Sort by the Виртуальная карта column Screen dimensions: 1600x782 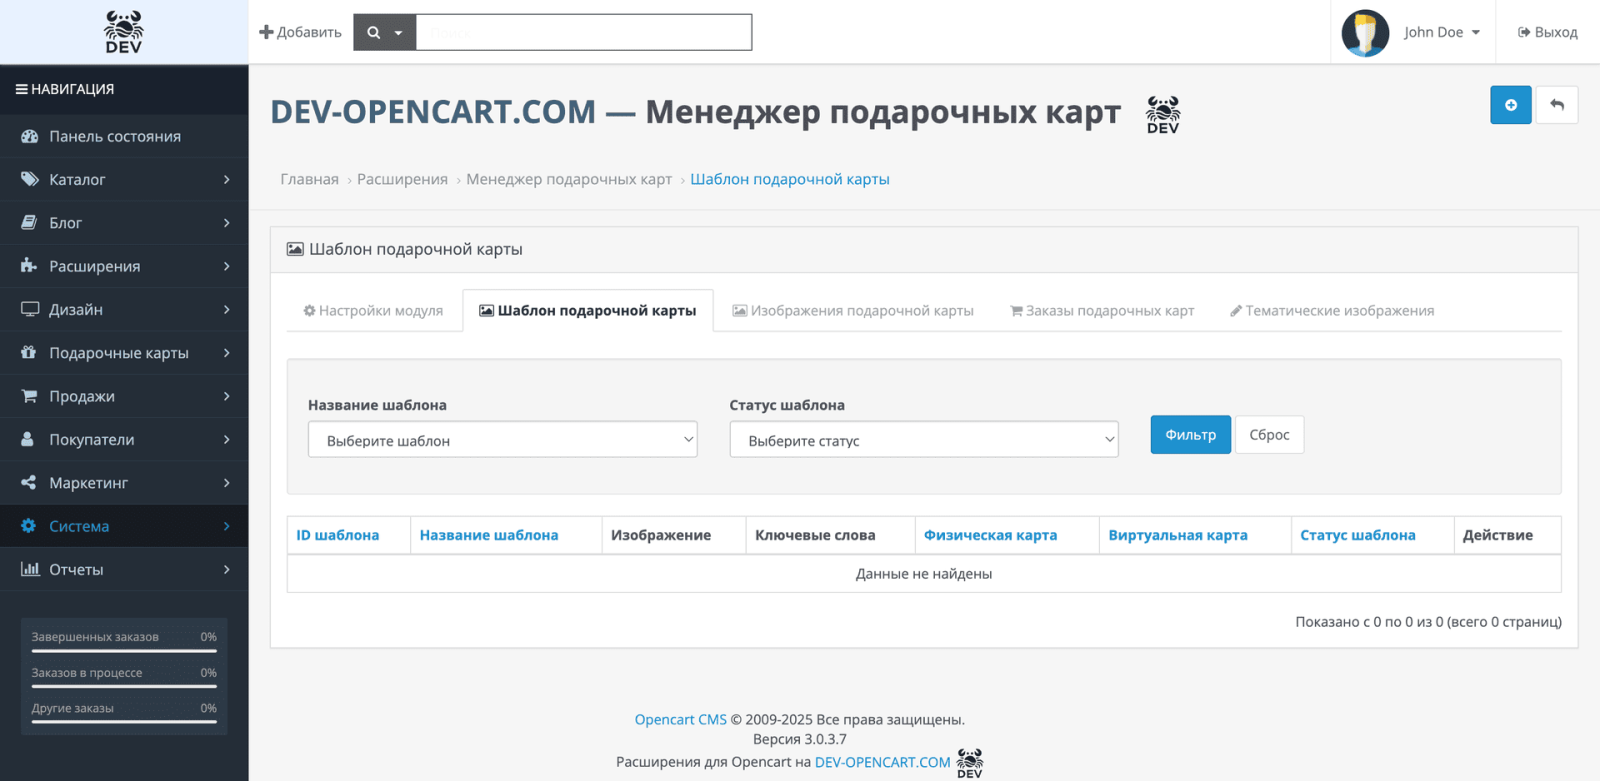[x=1178, y=535]
